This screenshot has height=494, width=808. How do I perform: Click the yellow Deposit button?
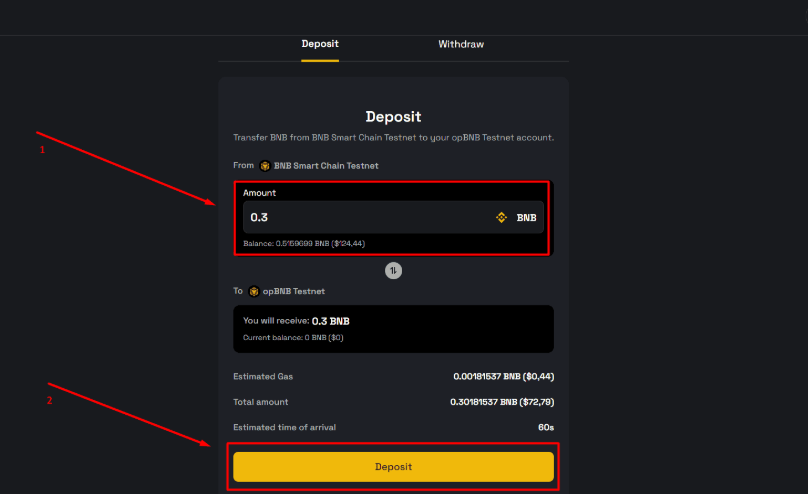[393, 467]
